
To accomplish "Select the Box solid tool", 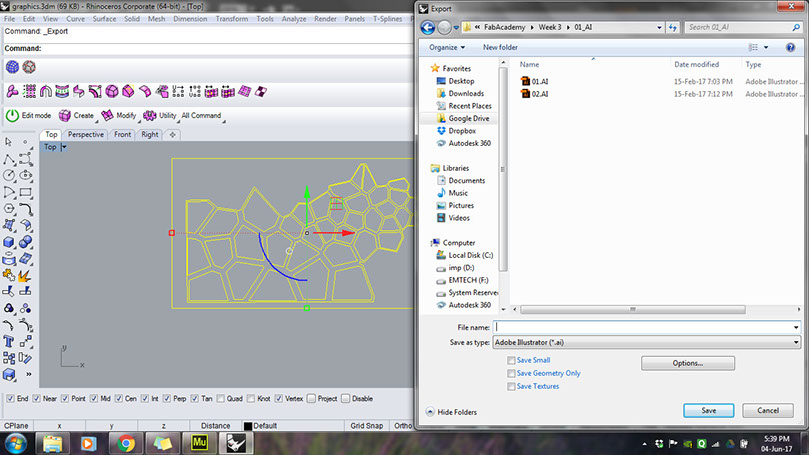I will click(9, 242).
